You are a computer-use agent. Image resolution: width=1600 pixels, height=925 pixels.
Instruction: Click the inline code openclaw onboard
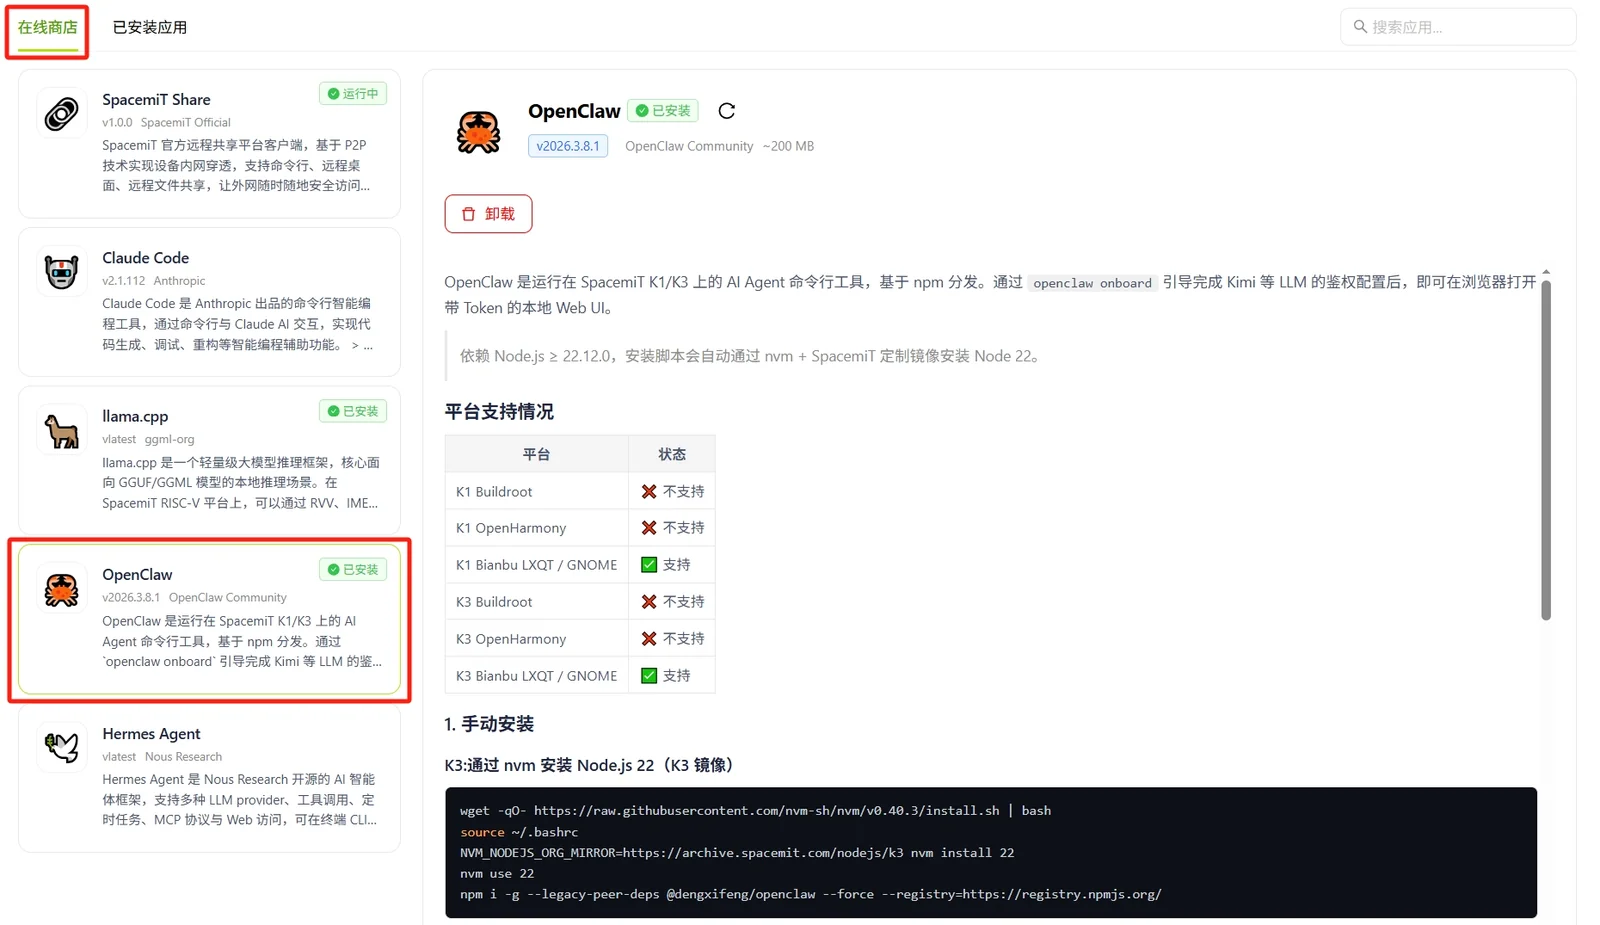point(1092,283)
